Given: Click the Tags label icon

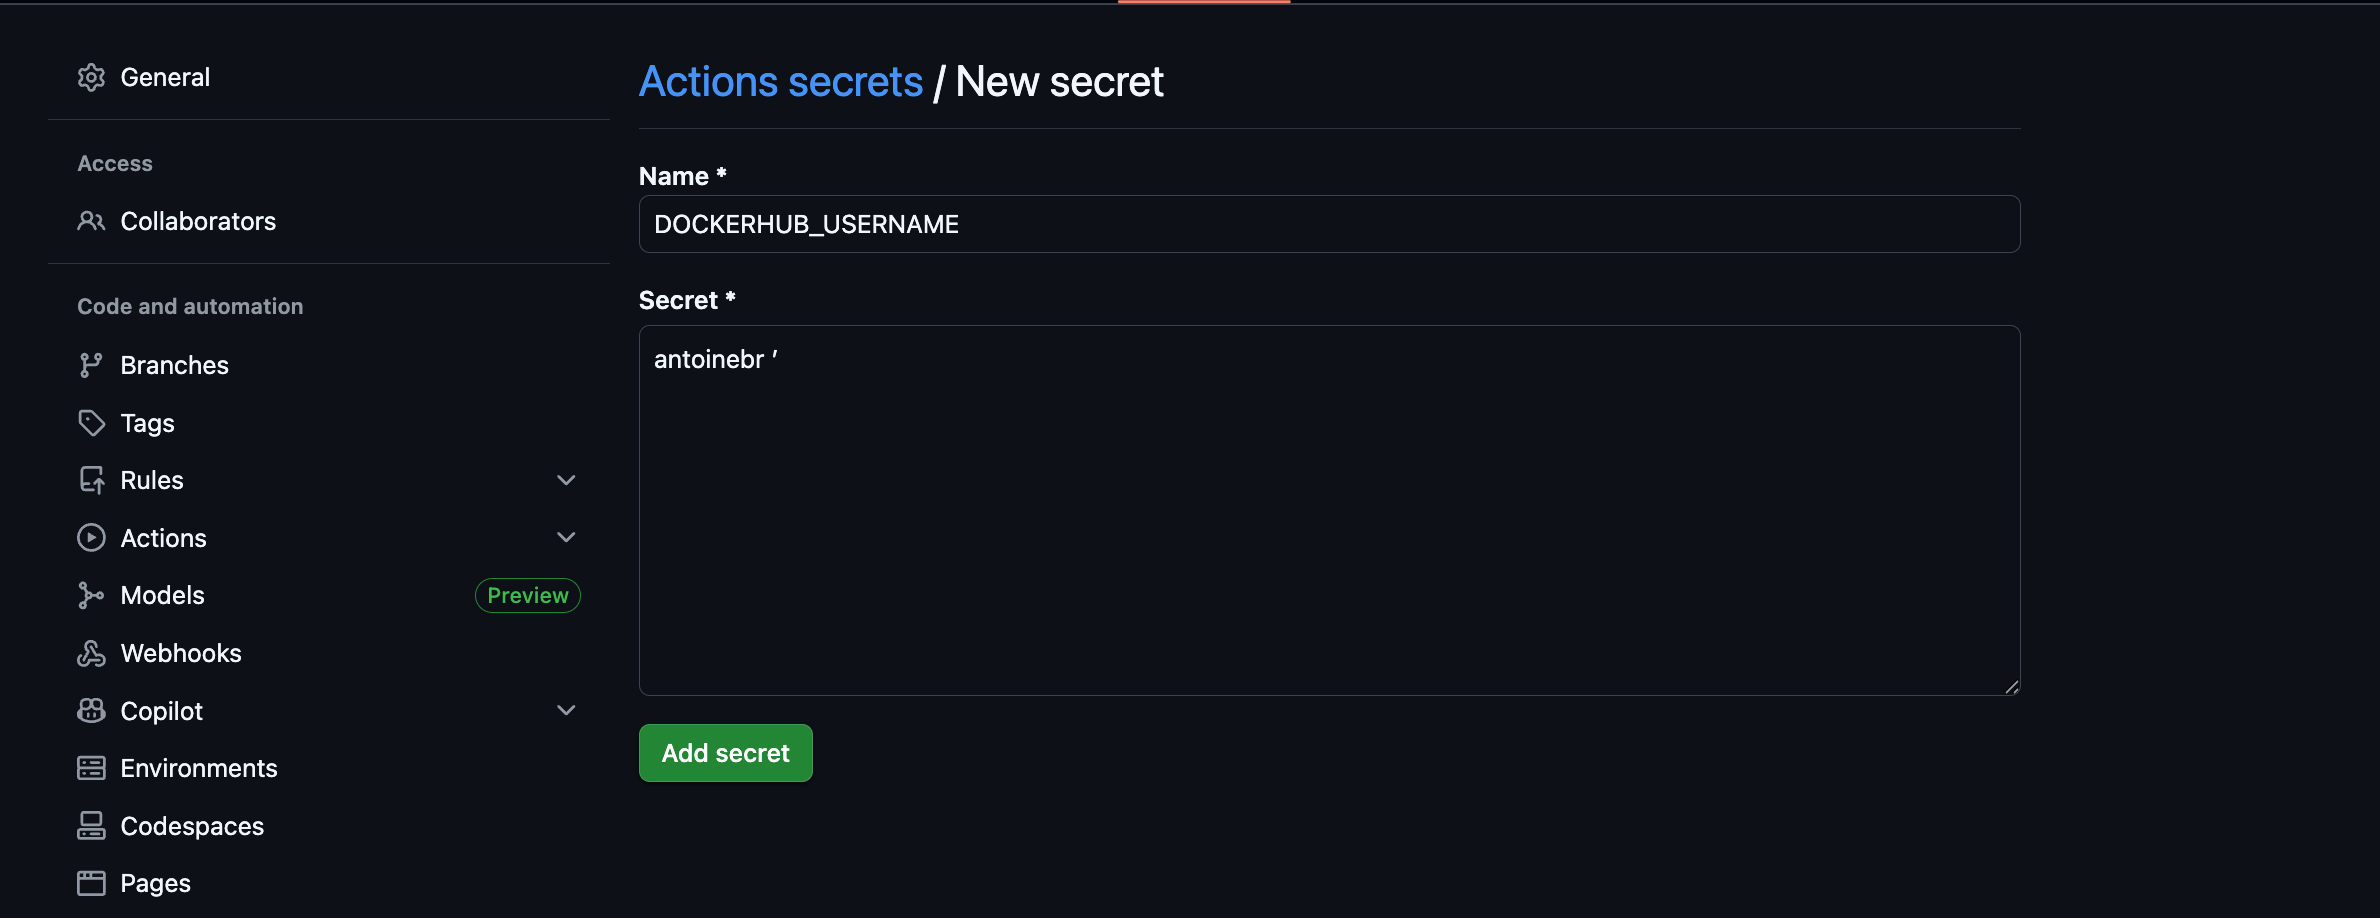Looking at the screenshot, I should point(91,423).
